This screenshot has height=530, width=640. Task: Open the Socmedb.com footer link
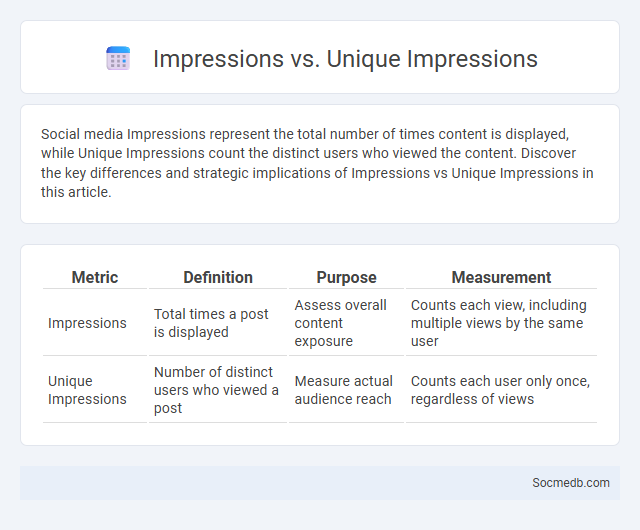571,483
